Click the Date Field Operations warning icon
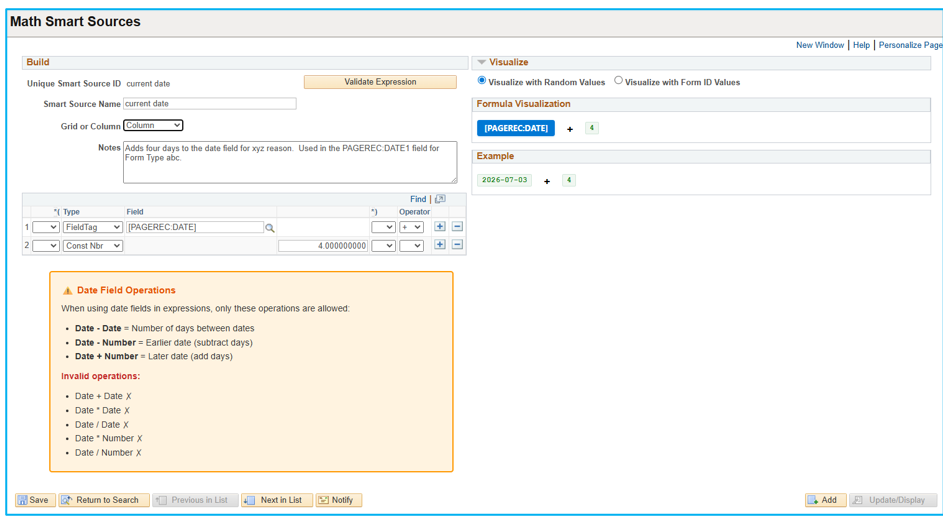This screenshot has height=521, width=943. click(x=67, y=291)
